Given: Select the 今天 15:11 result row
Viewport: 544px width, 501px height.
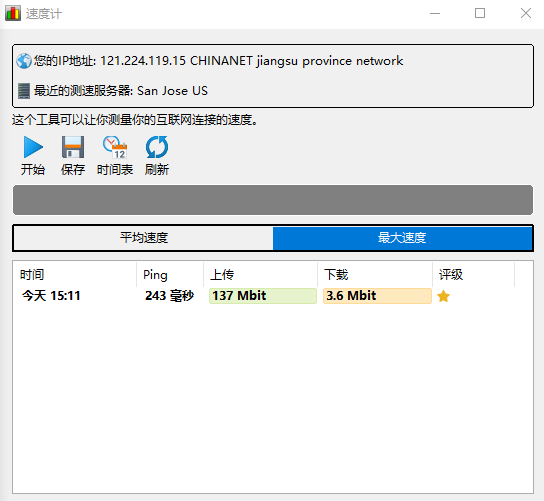Looking at the screenshot, I should (273, 296).
